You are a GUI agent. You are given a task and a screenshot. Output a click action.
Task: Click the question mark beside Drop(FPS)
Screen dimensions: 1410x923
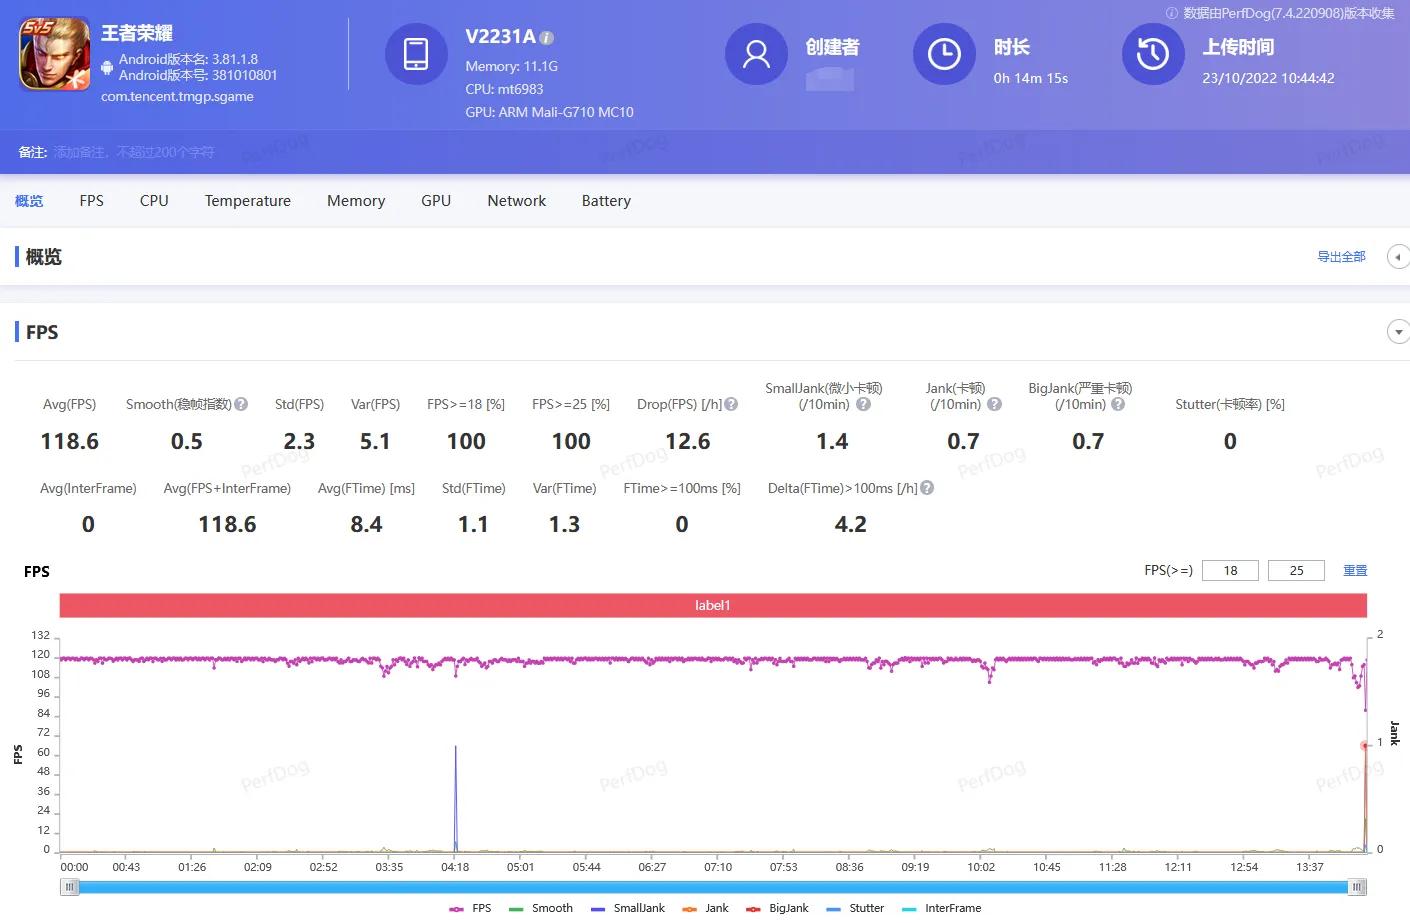point(731,404)
